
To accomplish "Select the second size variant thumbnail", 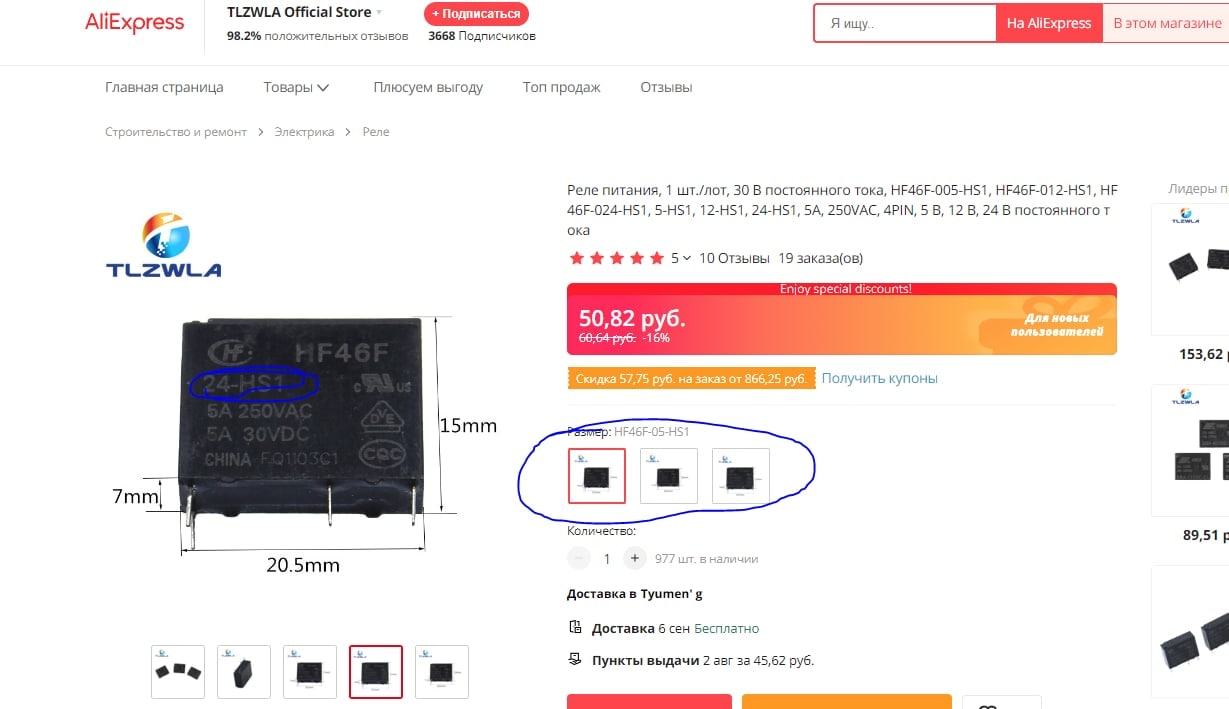I will 669,475.
